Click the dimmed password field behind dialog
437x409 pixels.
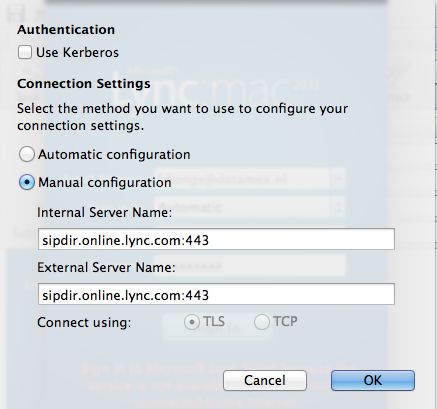250,266
